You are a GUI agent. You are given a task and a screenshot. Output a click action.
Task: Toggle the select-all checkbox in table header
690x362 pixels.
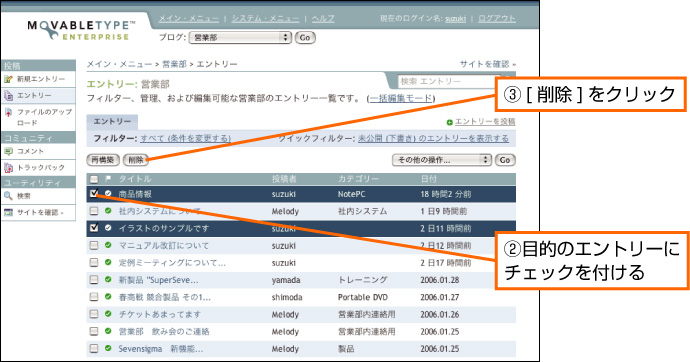[x=94, y=179]
